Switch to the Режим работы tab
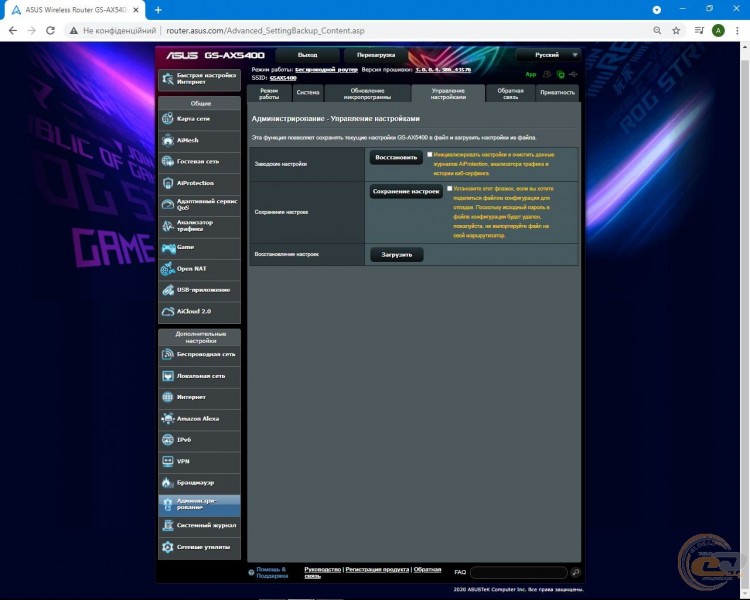Viewport: 750px width, 600px height. coord(269,93)
